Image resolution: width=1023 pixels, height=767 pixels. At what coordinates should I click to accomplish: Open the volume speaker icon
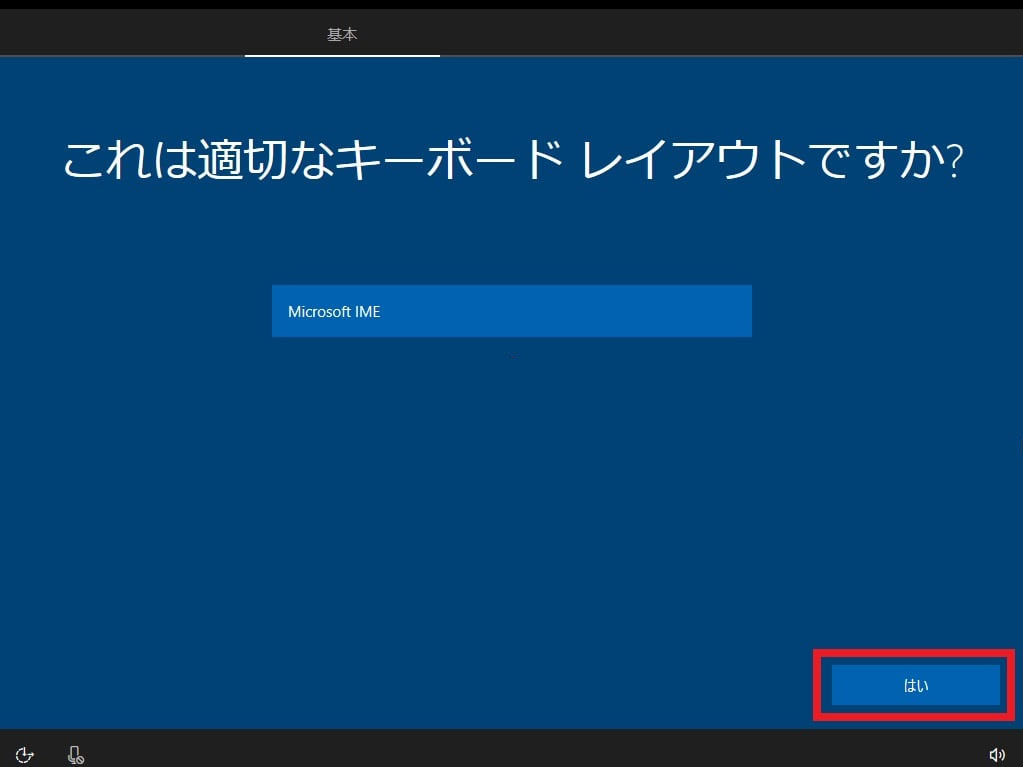[x=997, y=755]
